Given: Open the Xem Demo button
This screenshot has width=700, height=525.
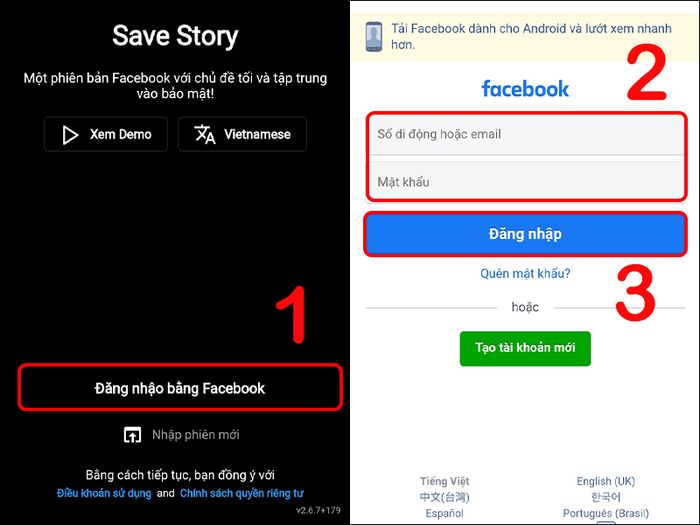Looking at the screenshot, I should [106, 134].
